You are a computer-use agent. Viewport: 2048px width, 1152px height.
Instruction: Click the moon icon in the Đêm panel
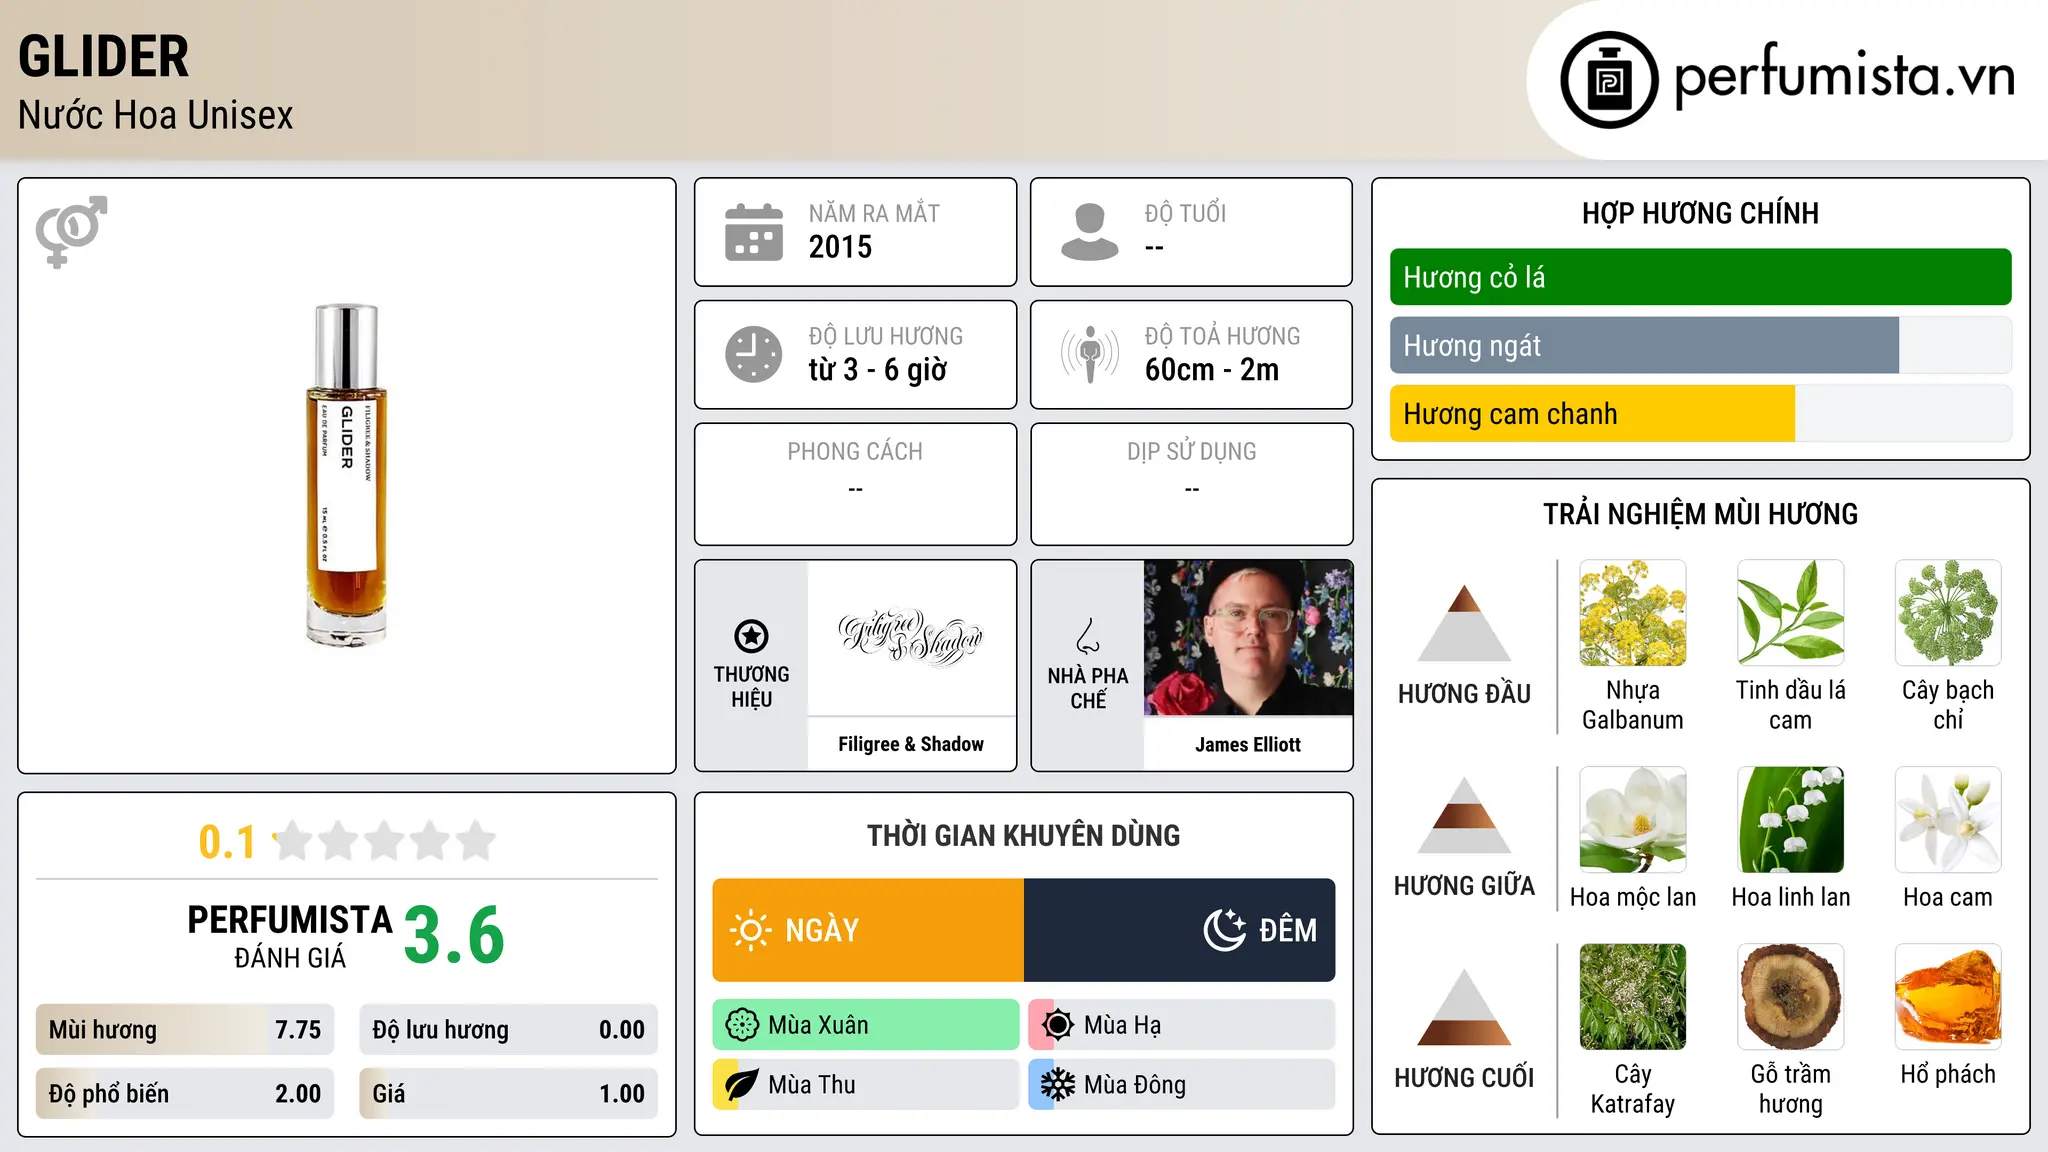1225,930
